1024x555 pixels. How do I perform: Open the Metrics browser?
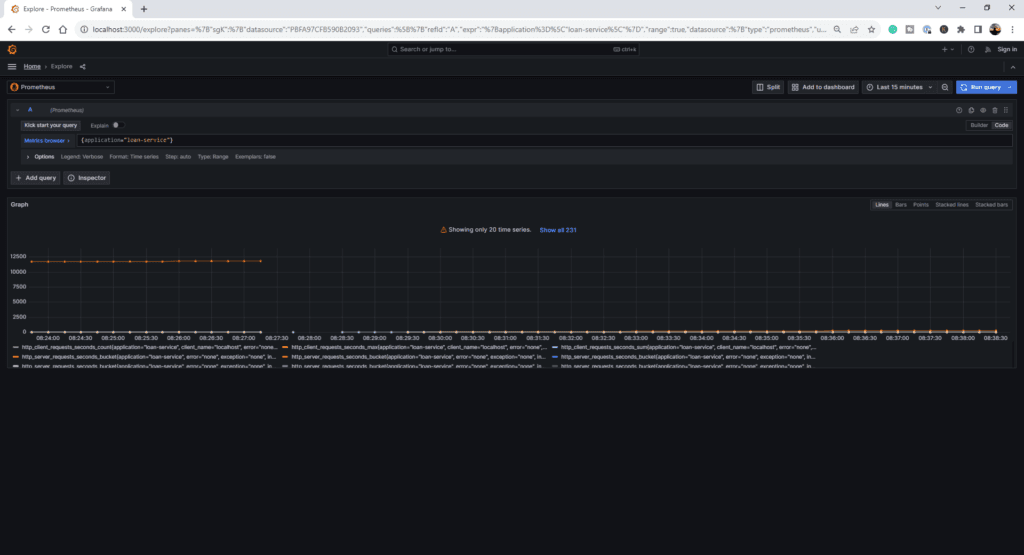point(46,140)
